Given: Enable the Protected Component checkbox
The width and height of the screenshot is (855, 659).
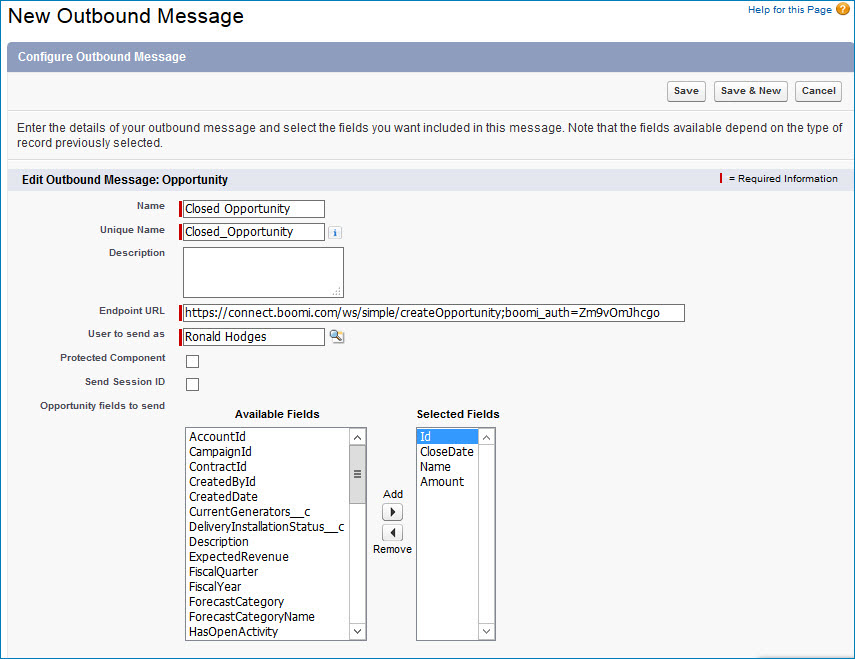Looking at the screenshot, I should click(x=192, y=361).
